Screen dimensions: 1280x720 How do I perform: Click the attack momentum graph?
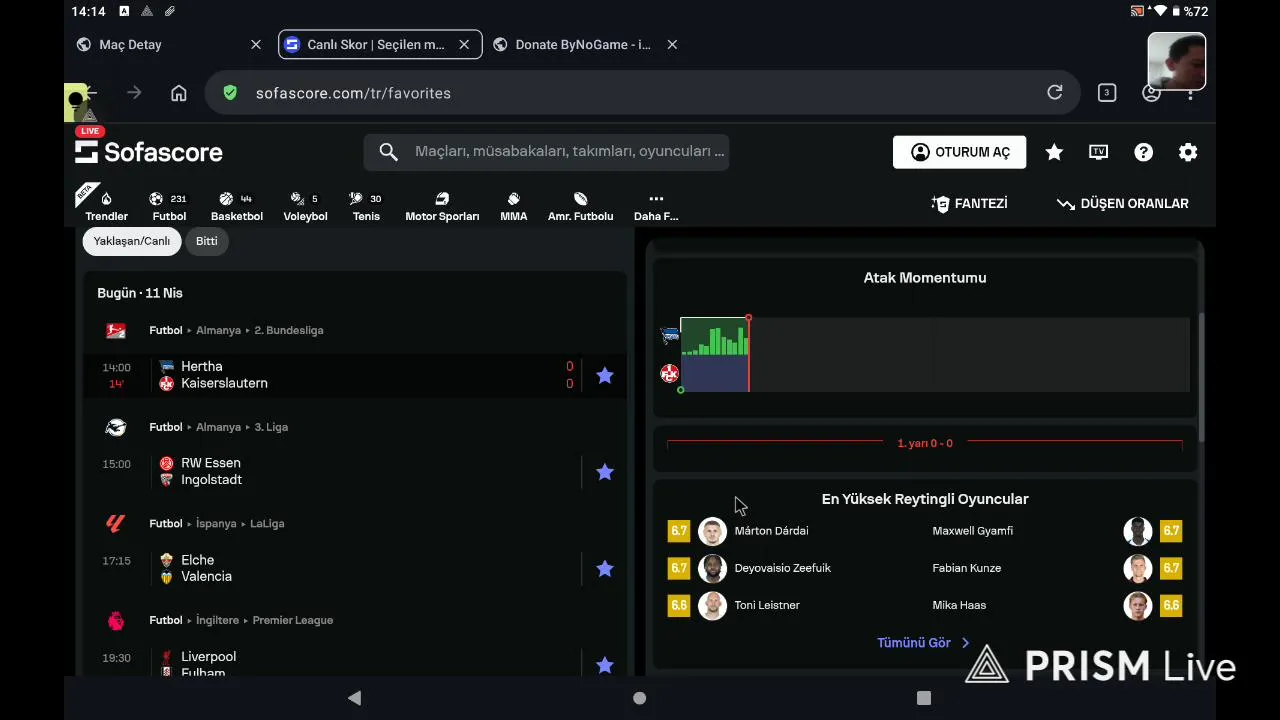(x=935, y=355)
